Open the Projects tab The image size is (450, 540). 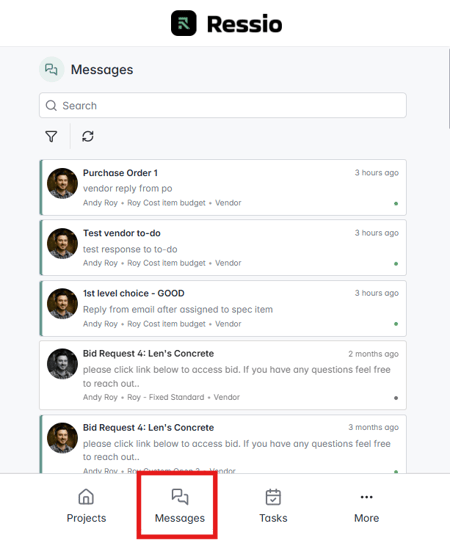click(86, 506)
